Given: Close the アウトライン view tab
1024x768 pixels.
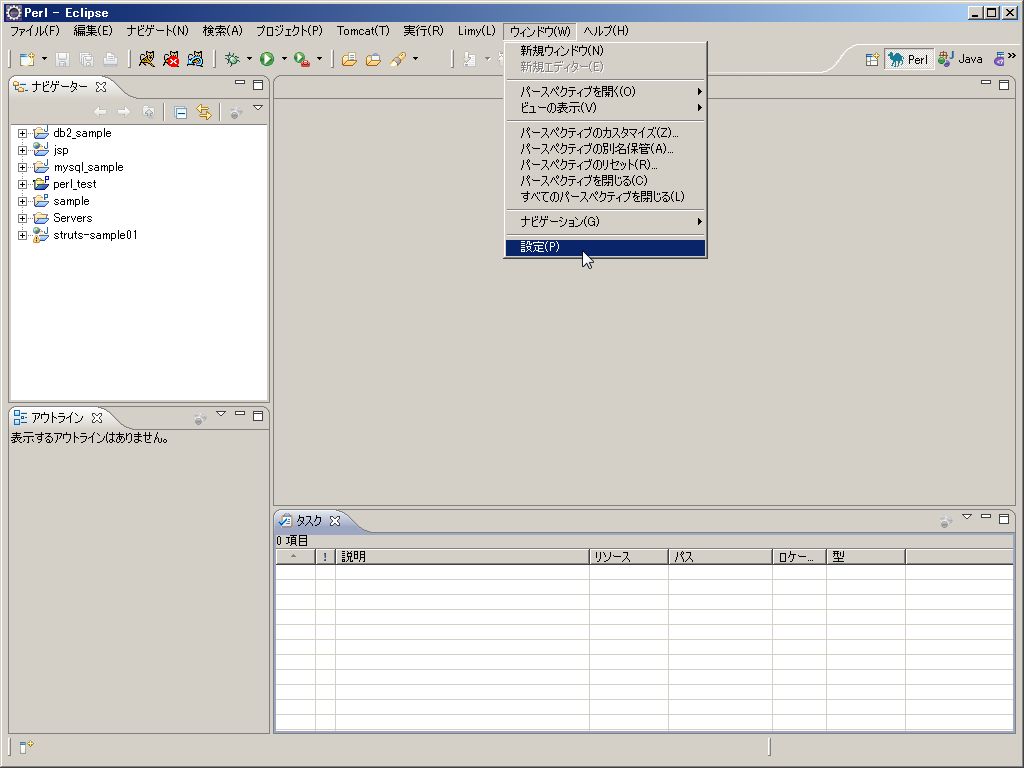Looking at the screenshot, I should [97, 417].
